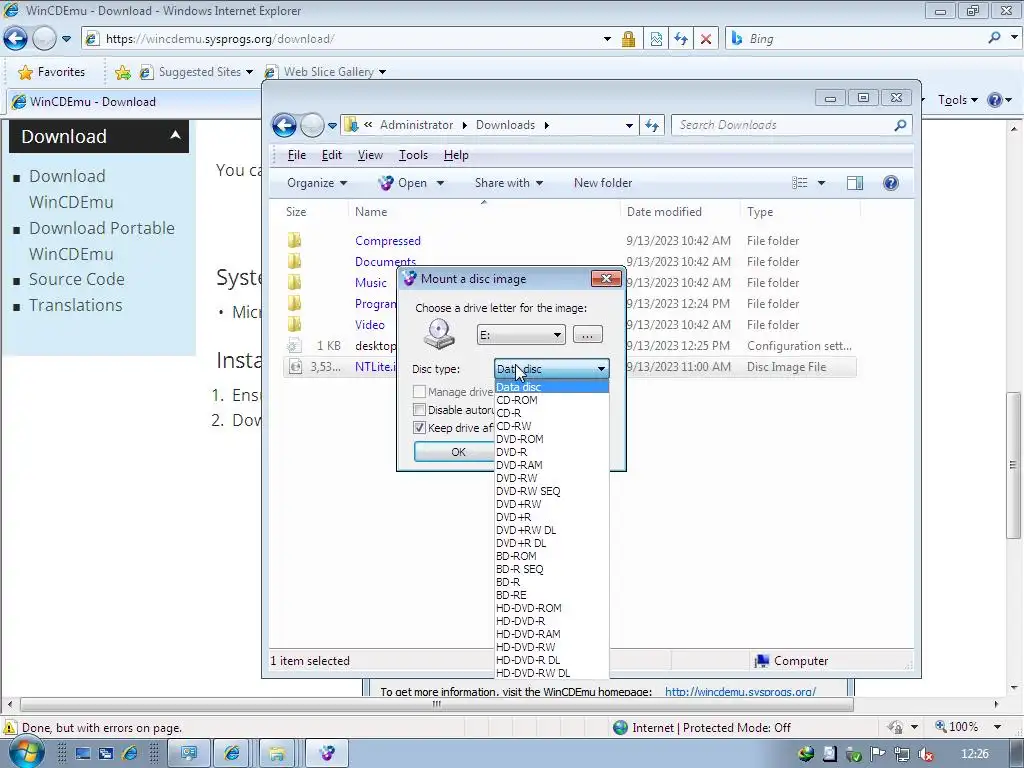The height and width of the screenshot is (768, 1024).
Task: Open Suggested Sites favorites link
Action: tap(196, 72)
